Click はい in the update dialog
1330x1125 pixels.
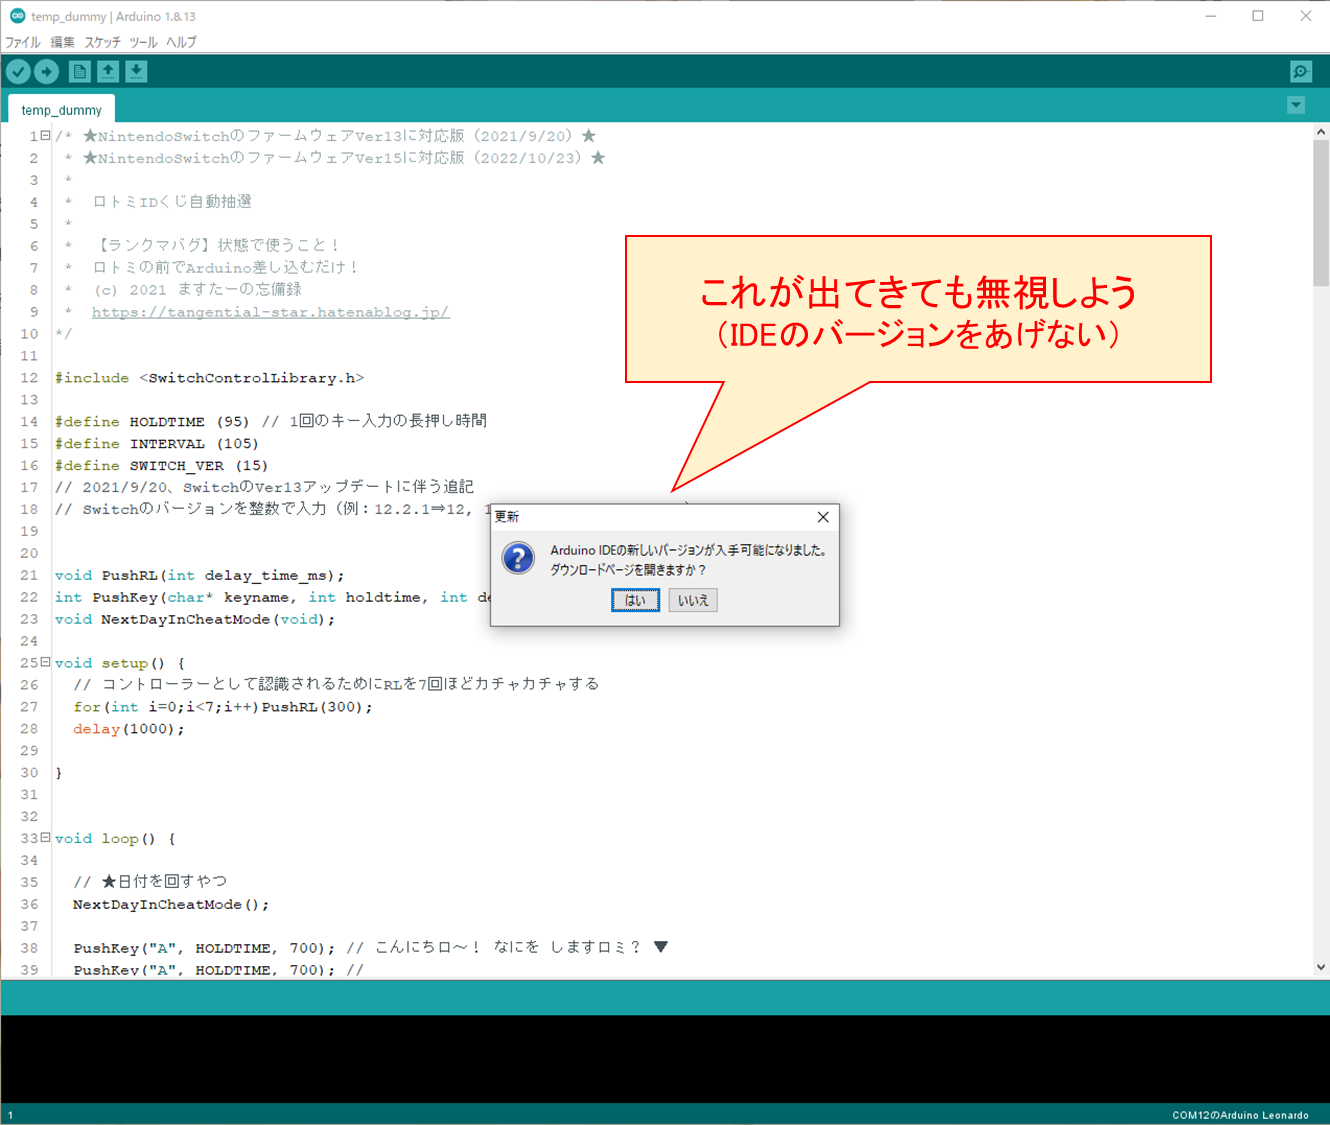click(x=635, y=600)
